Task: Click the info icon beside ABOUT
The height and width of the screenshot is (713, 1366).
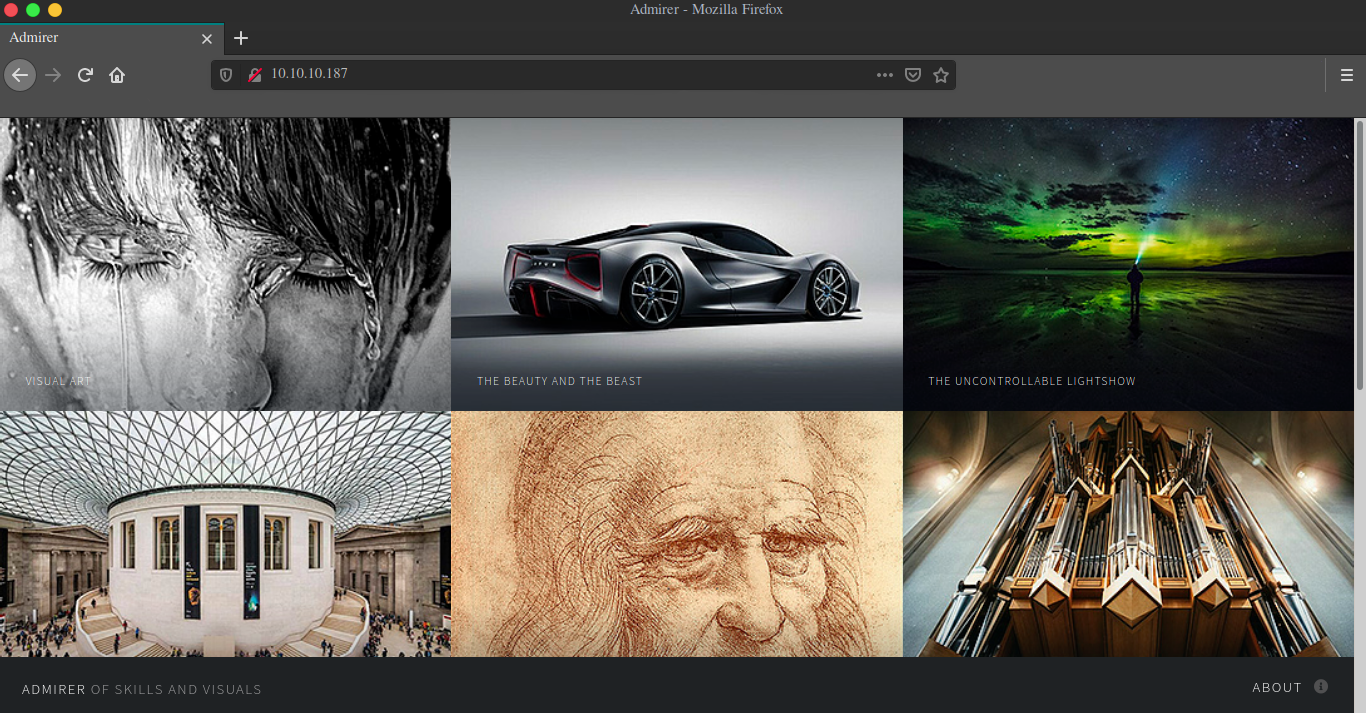Action: pos(1321,686)
